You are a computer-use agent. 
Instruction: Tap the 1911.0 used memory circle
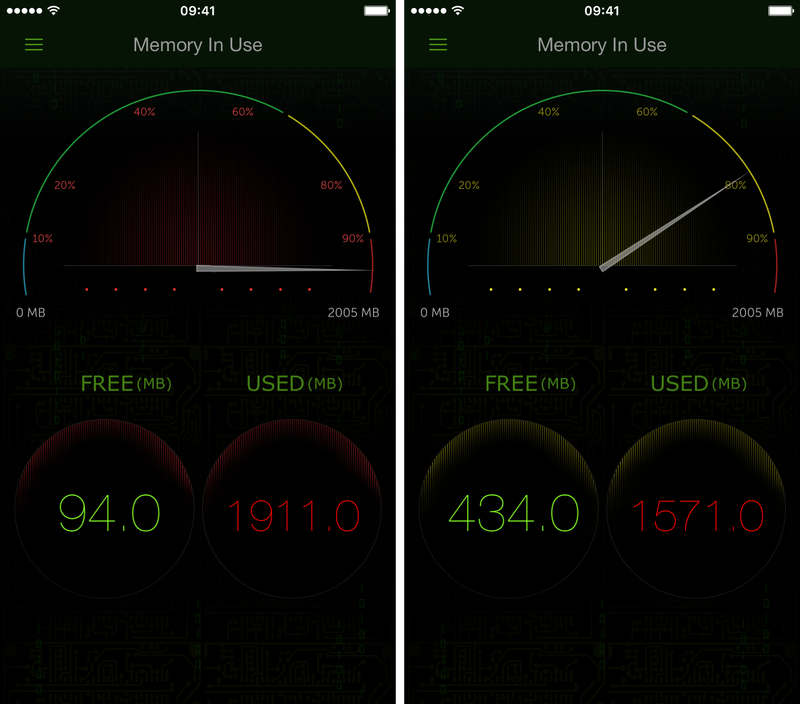(292, 509)
